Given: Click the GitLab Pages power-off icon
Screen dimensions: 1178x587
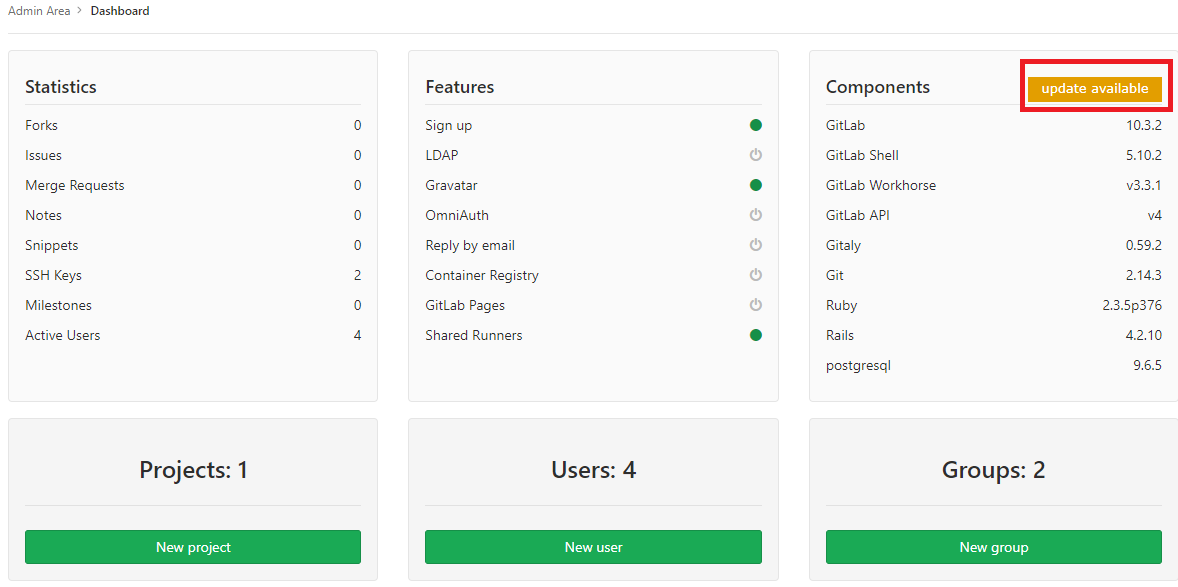Looking at the screenshot, I should [756, 305].
